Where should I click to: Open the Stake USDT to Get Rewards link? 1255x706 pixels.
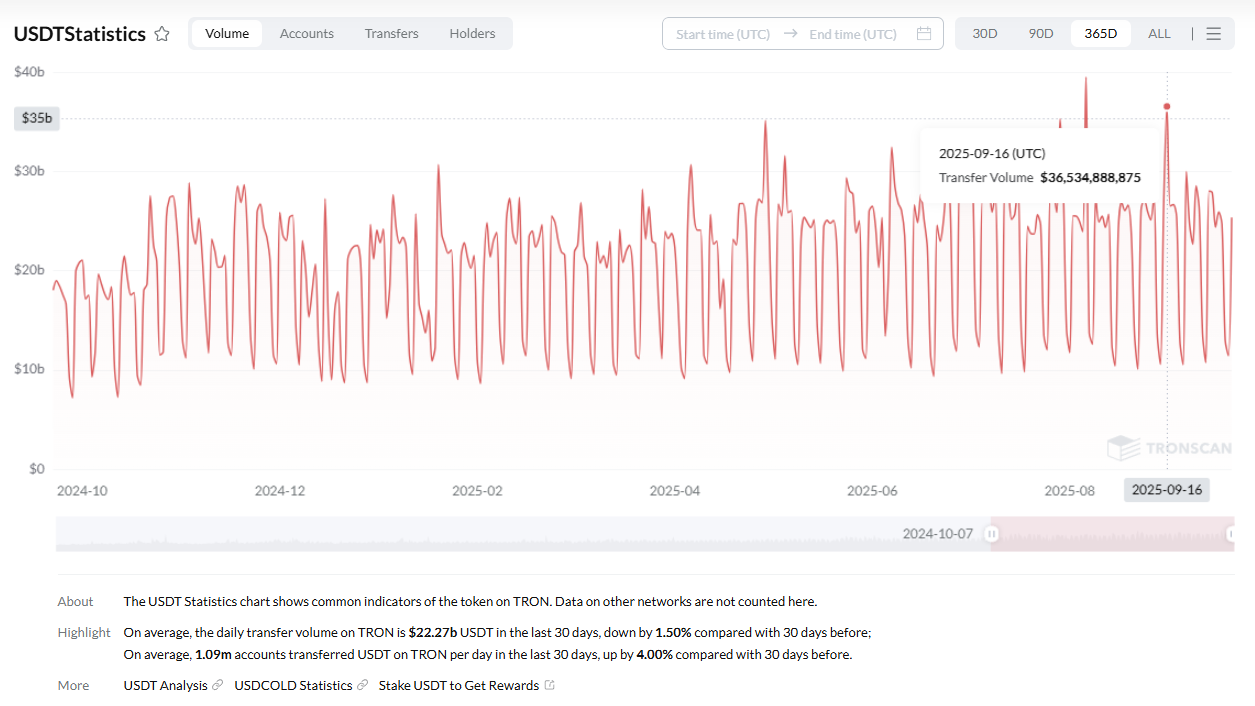coord(458,685)
